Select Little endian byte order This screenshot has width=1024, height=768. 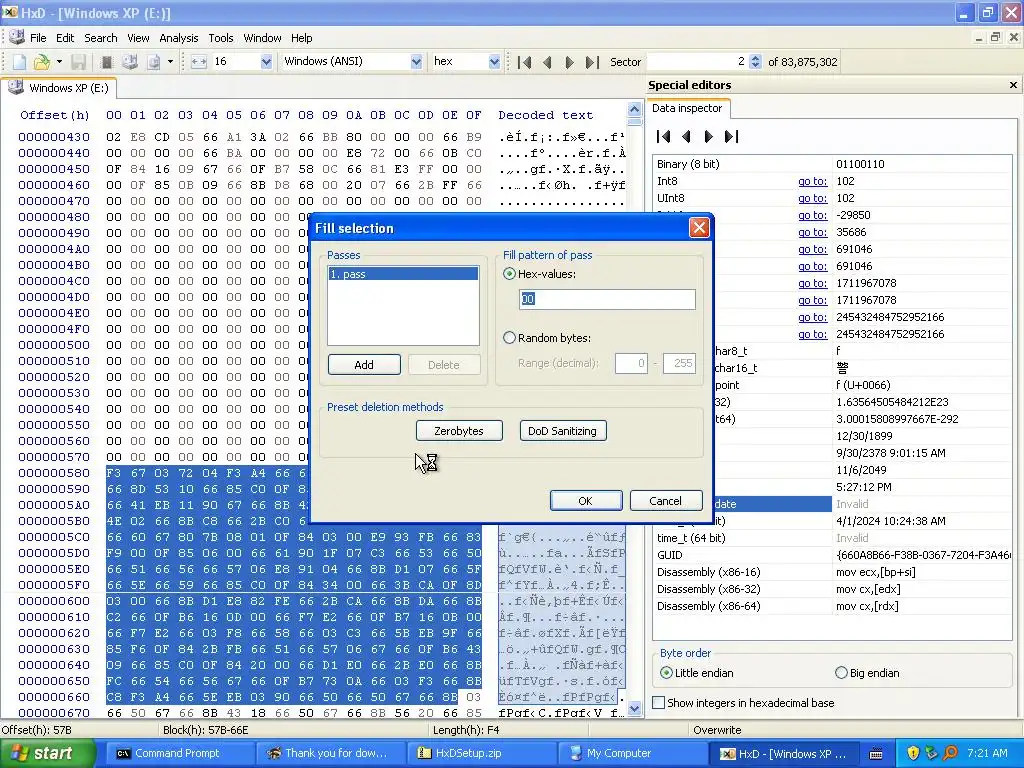(666, 673)
